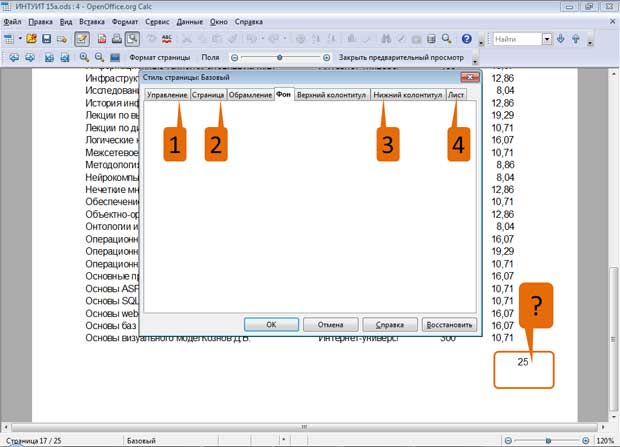This screenshot has height=447, width=620.
Task: Click the Базовый page style in status bar
Action: coord(142,441)
